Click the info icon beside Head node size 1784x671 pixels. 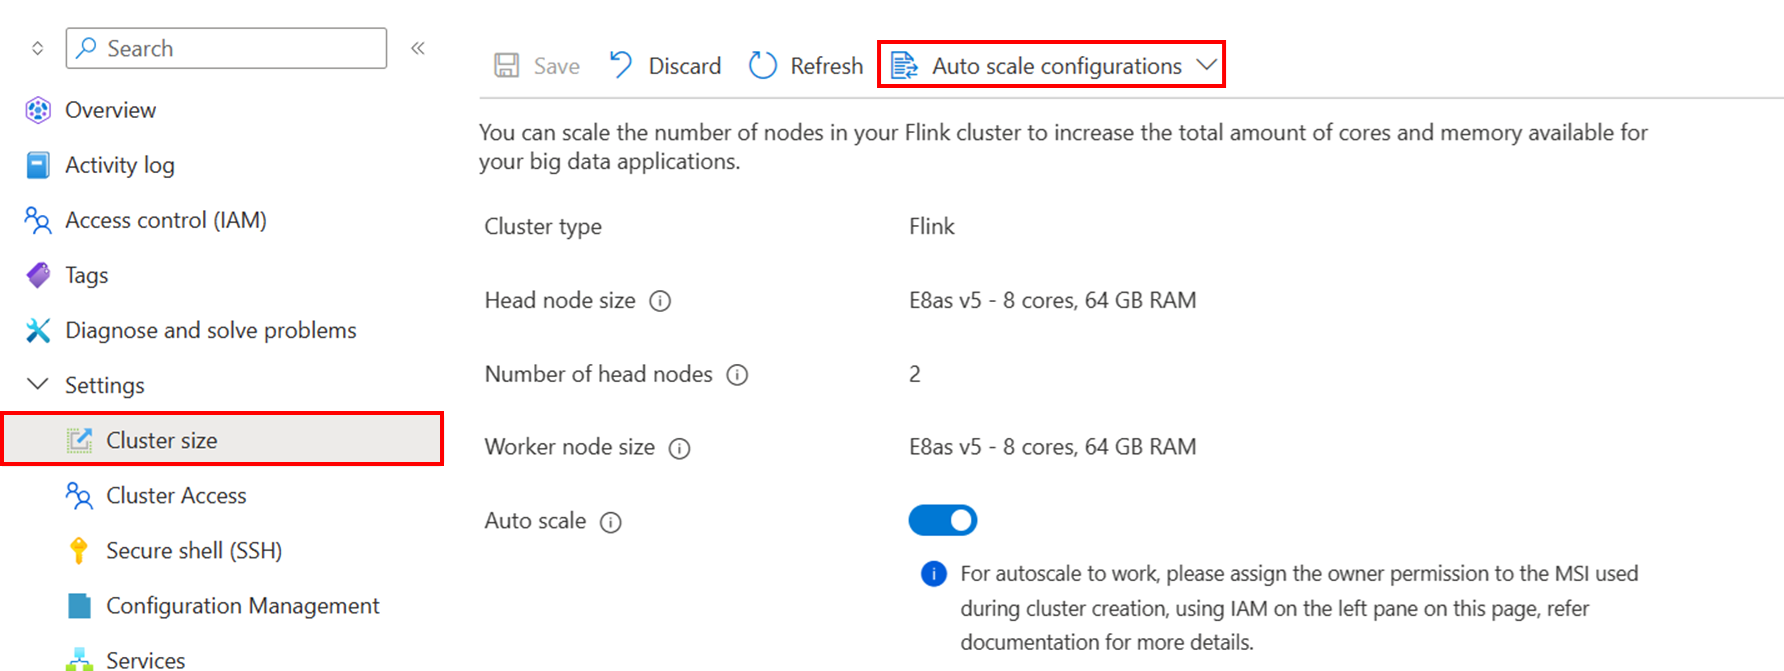click(x=660, y=301)
